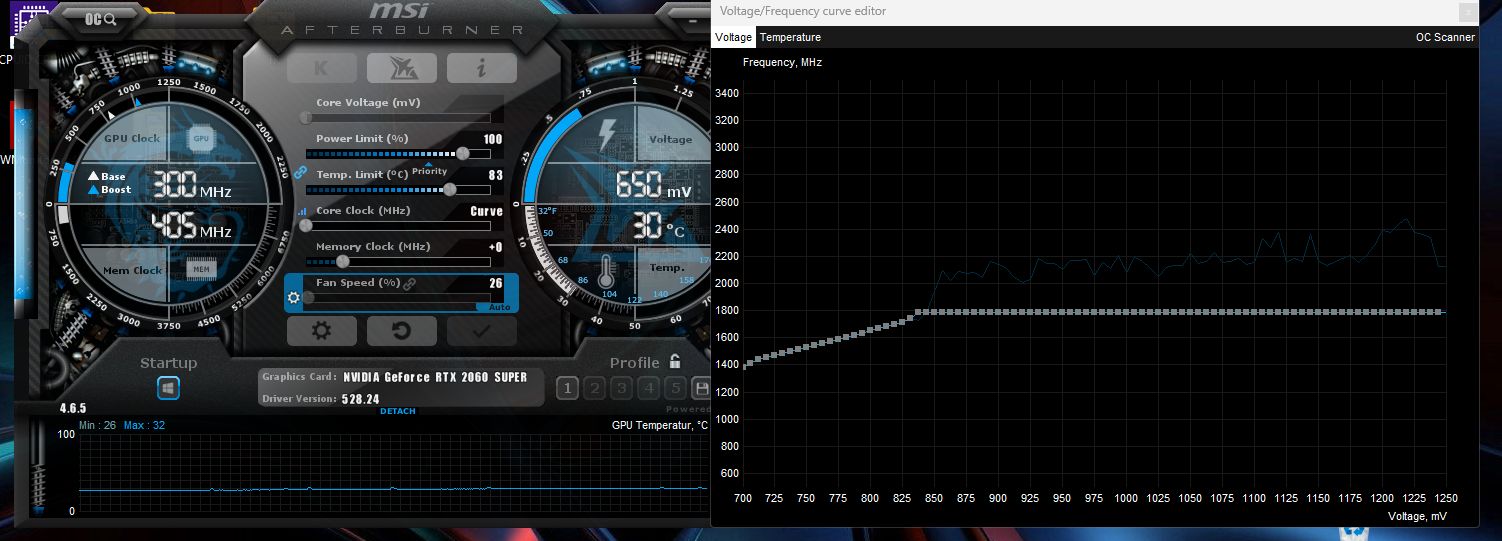Click the Power Limit value 100

pyautogui.click(x=493, y=139)
